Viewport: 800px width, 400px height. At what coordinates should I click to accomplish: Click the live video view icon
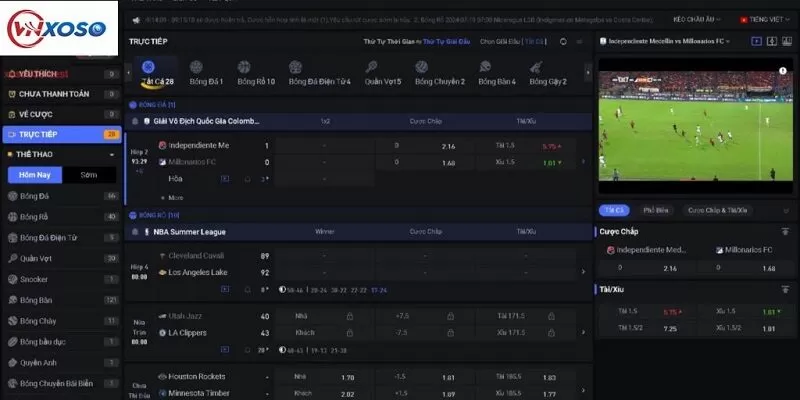click(757, 41)
